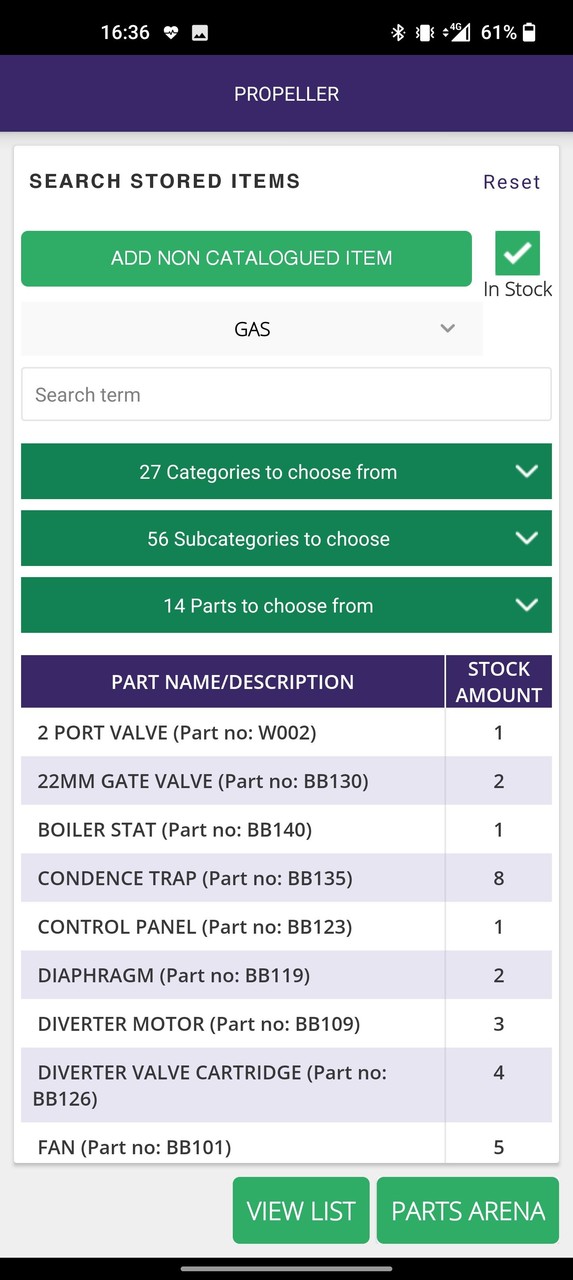Screen dimensions: 573x1280
Task: Select DIVERTER VALVE CARTRIDGE row
Action: click(286, 1085)
